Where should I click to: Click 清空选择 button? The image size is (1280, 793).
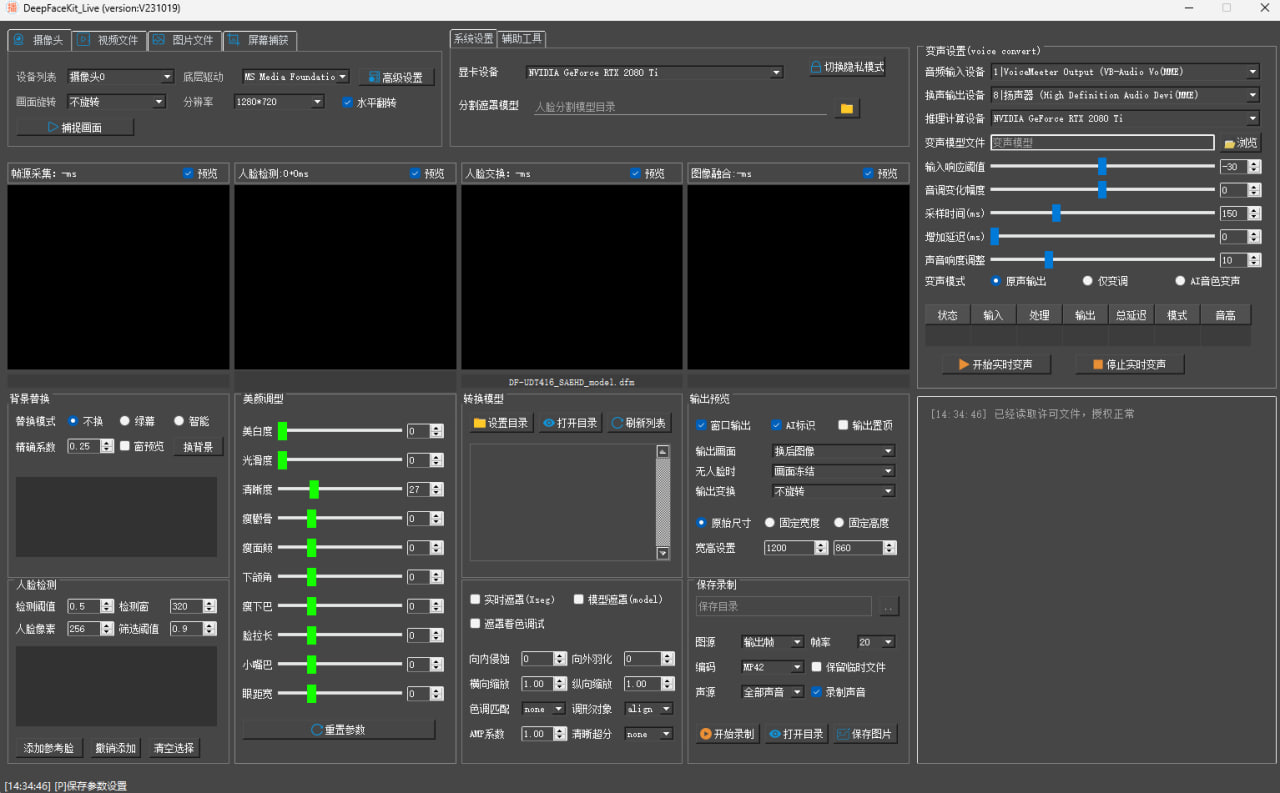(174, 748)
